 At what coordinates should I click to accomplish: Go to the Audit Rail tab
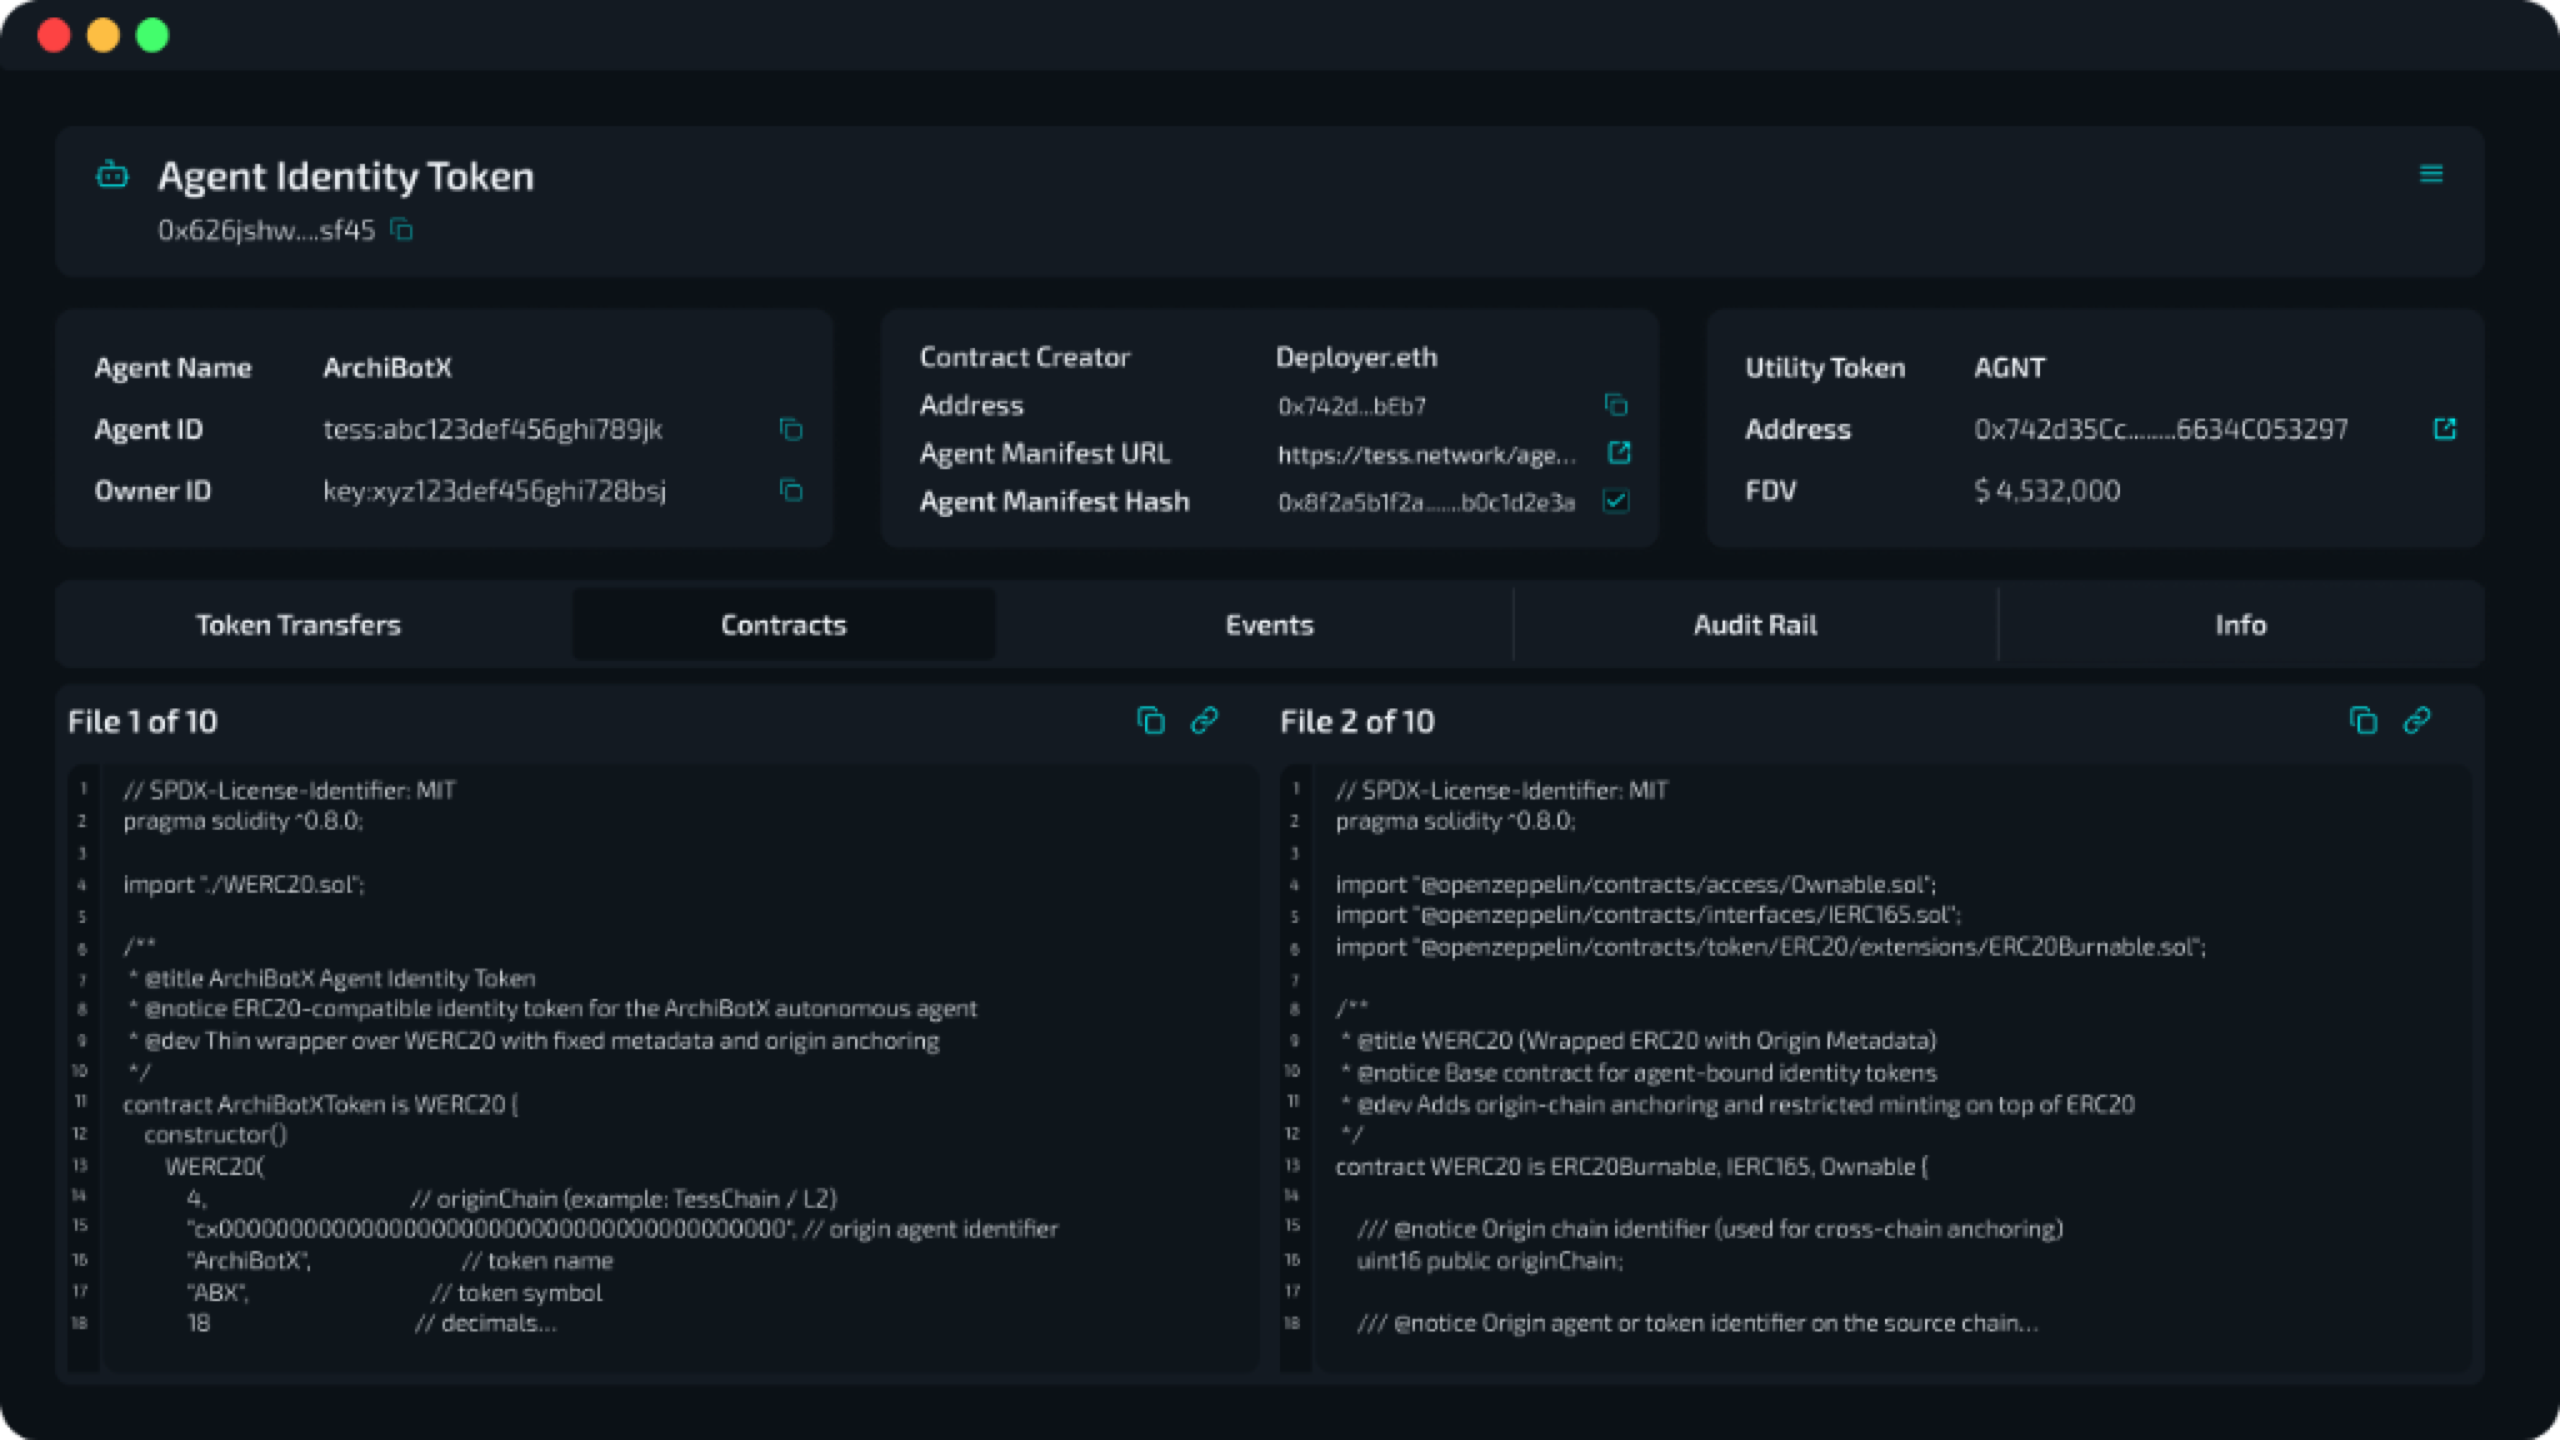(x=1755, y=625)
